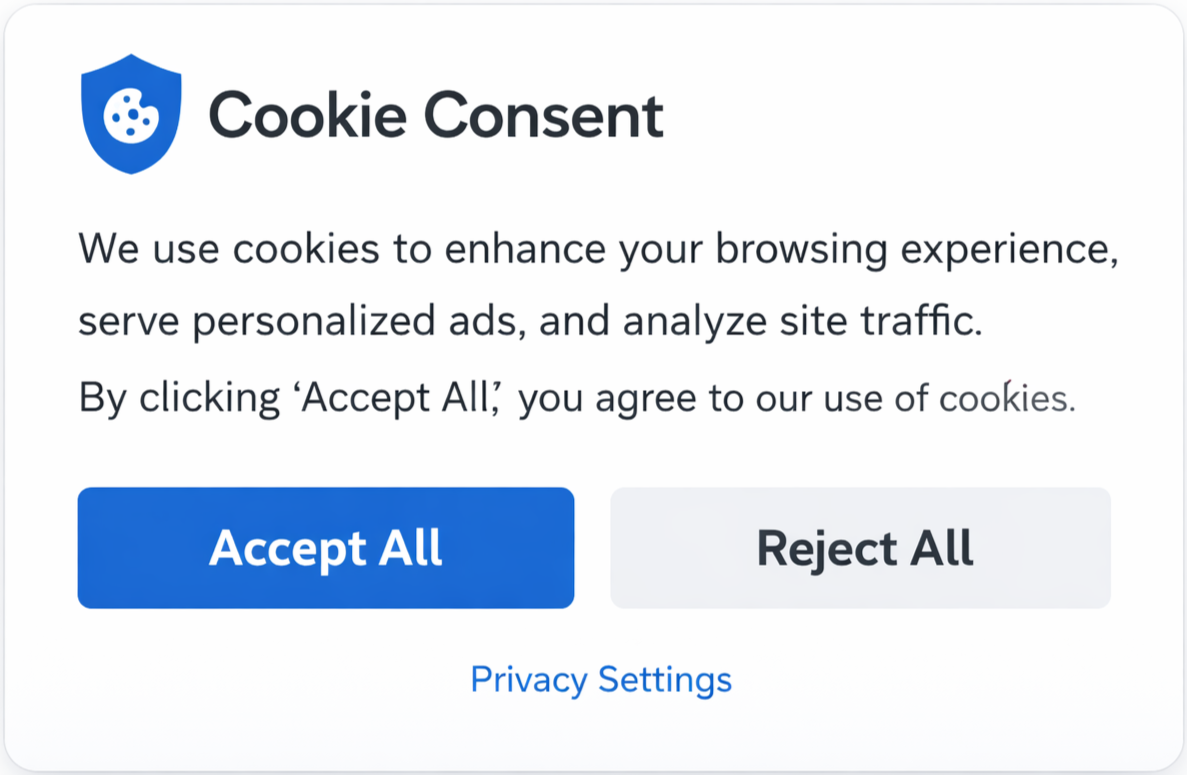Open the Privacy Settings link
The image size is (1187, 775).
coord(601,680)
